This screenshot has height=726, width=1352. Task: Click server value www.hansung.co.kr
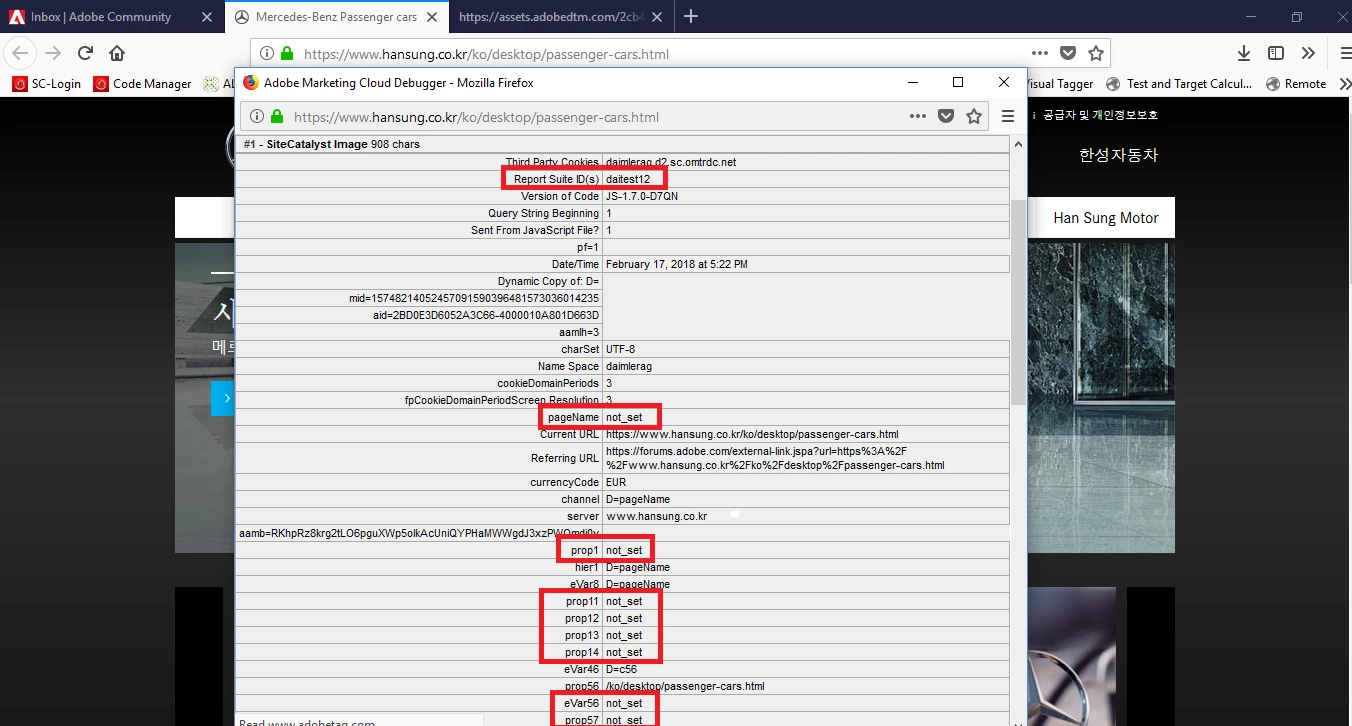coord(656,516)
